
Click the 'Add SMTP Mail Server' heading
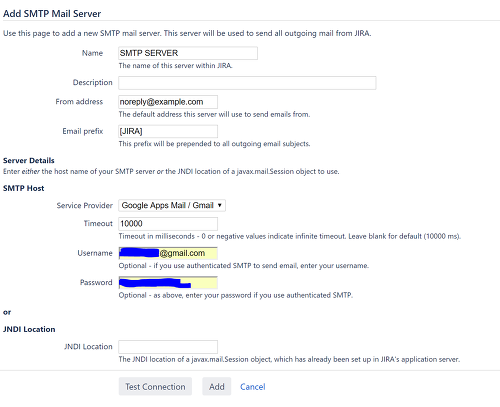[x=52, y=14]
